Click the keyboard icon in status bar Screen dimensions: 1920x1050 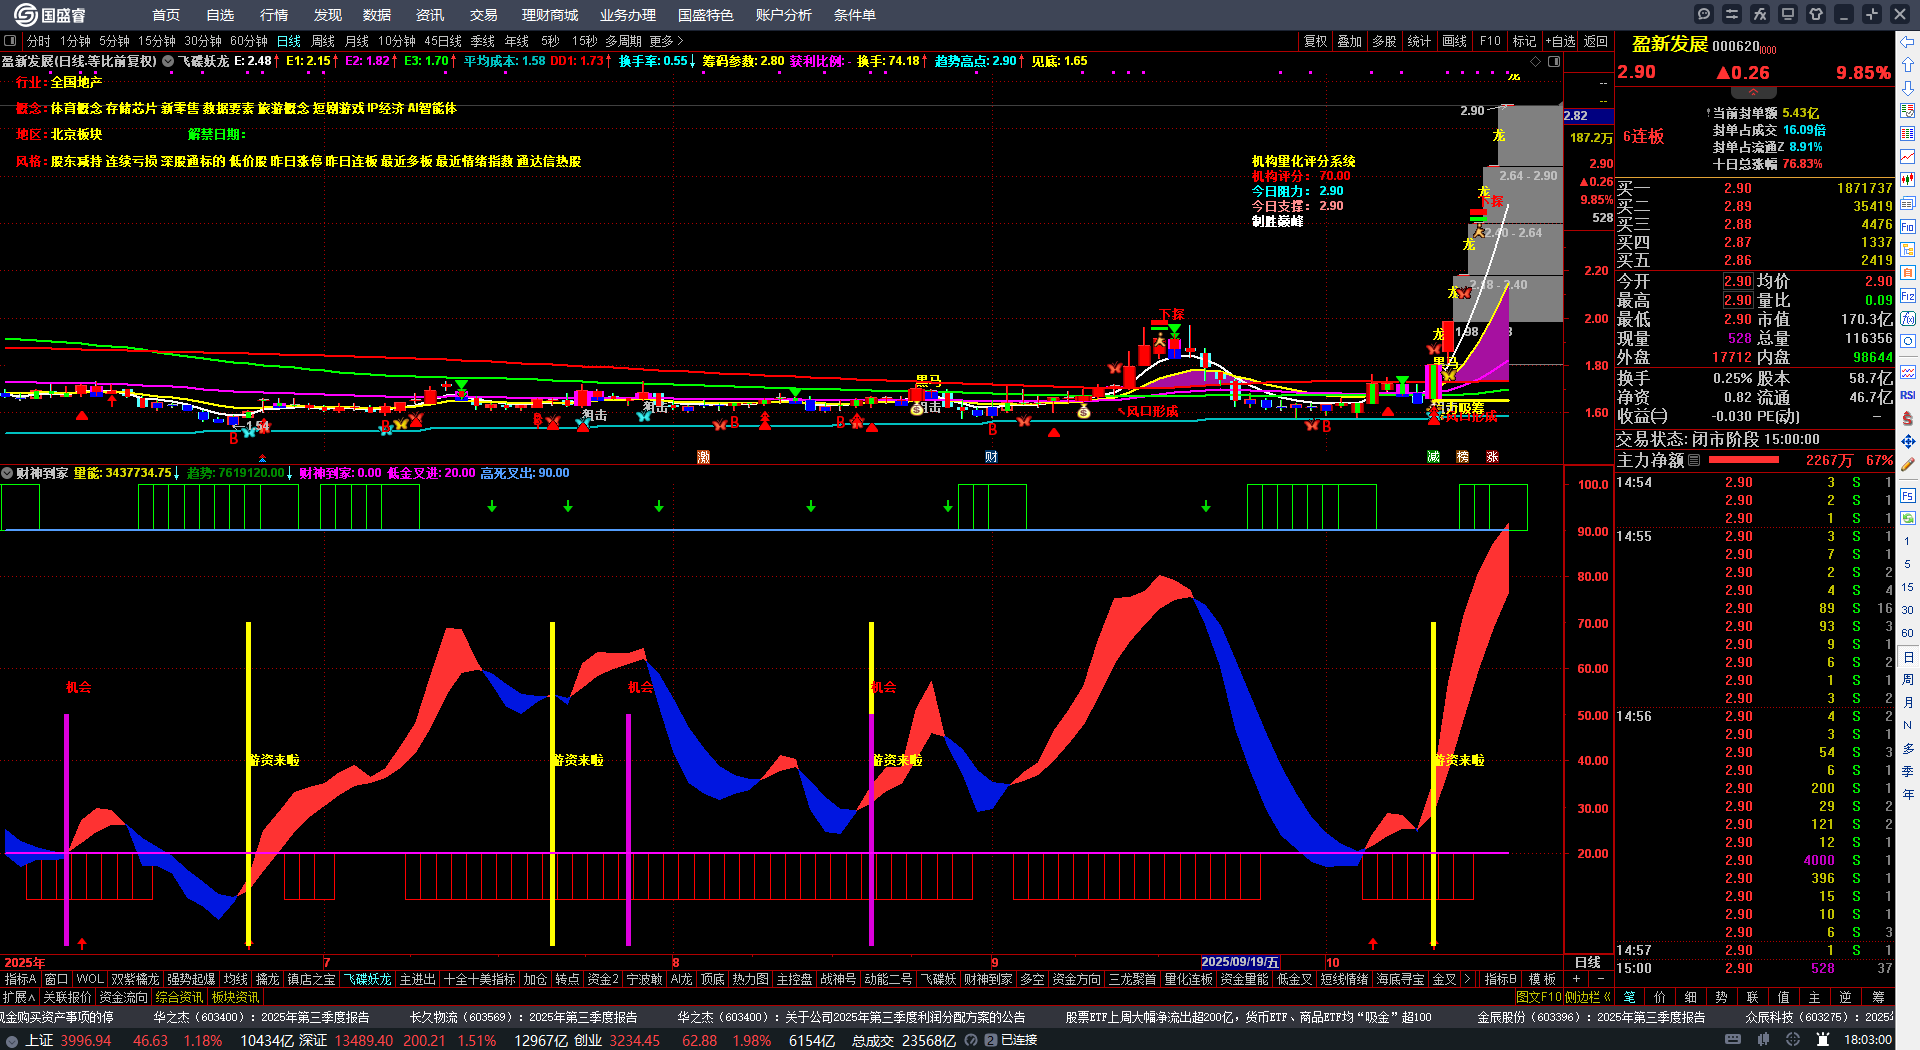[x=1733, y=1040]
